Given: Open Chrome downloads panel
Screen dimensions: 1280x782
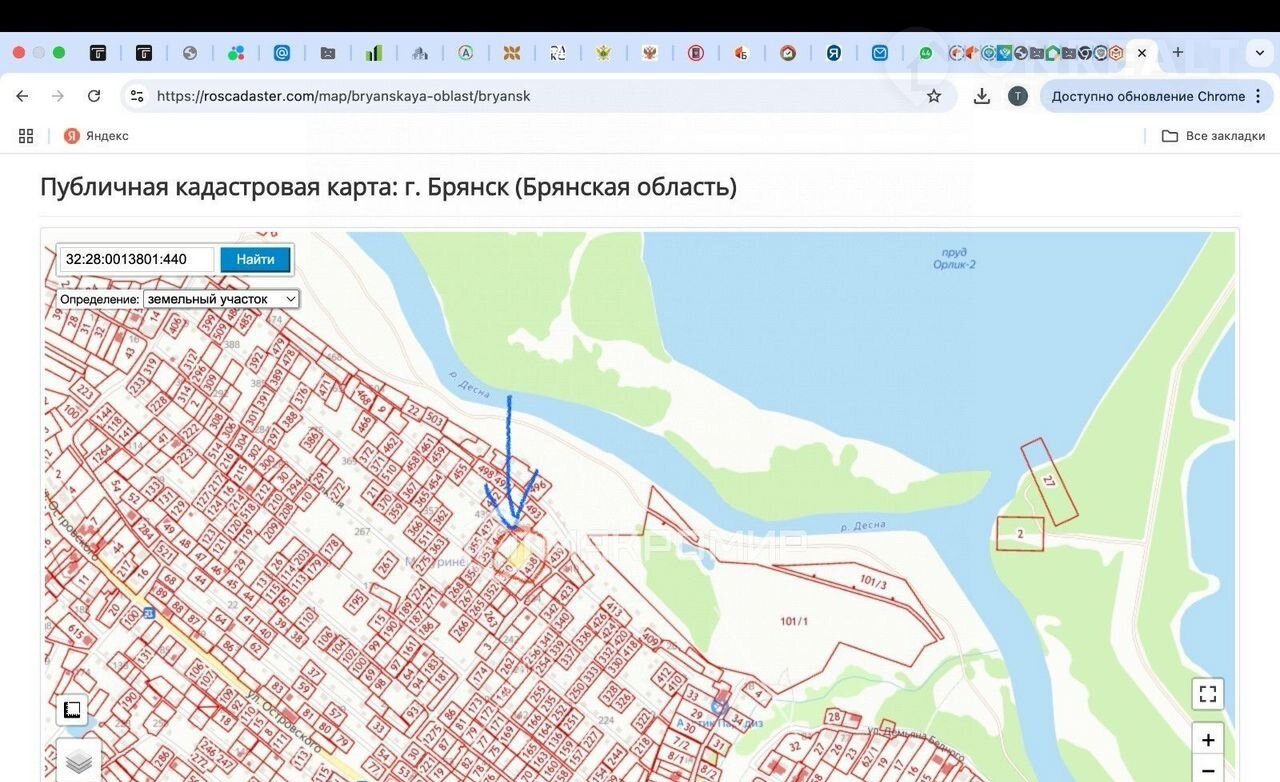Looking at the screenshot, I should tap(981, 96).
